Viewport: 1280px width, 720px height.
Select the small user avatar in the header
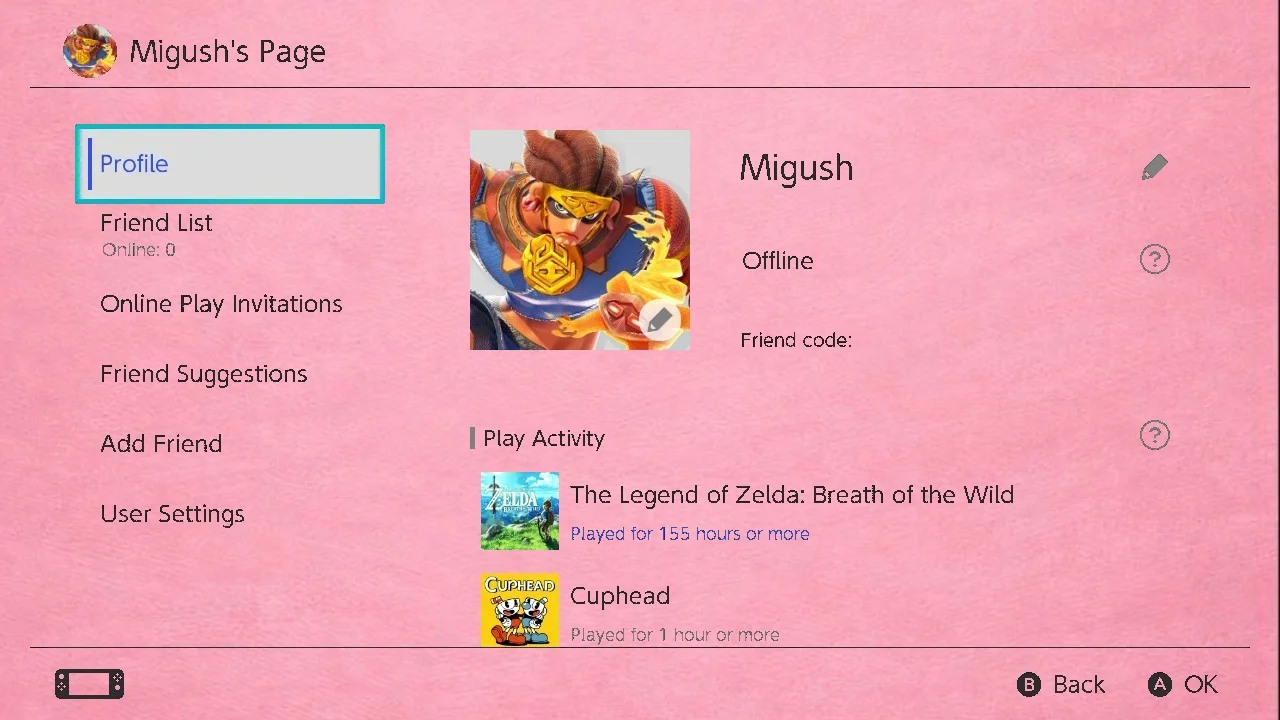(89, 51)
